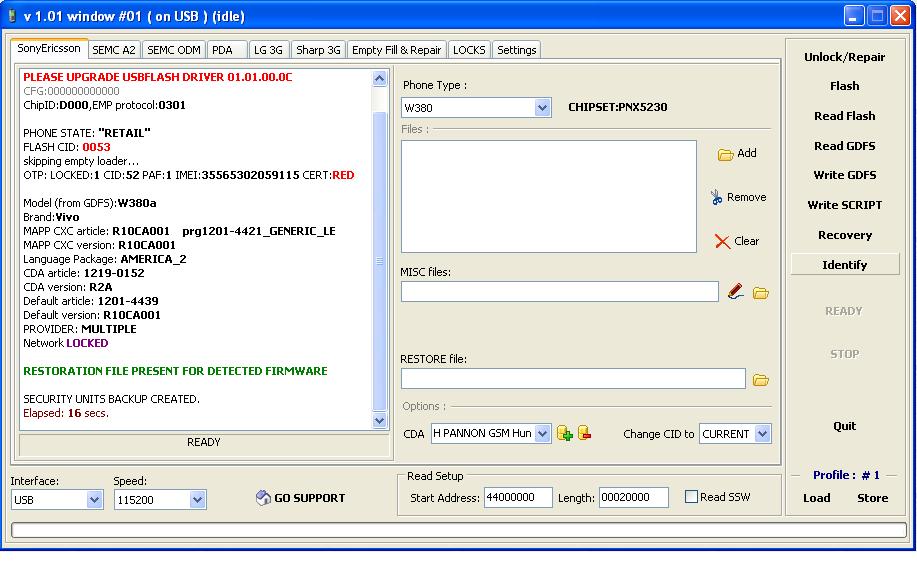The width and height of the screenshot is (917, 581).
Task: Click inside the Files list box
Action: pyautogui.click(x=549, y=197)
